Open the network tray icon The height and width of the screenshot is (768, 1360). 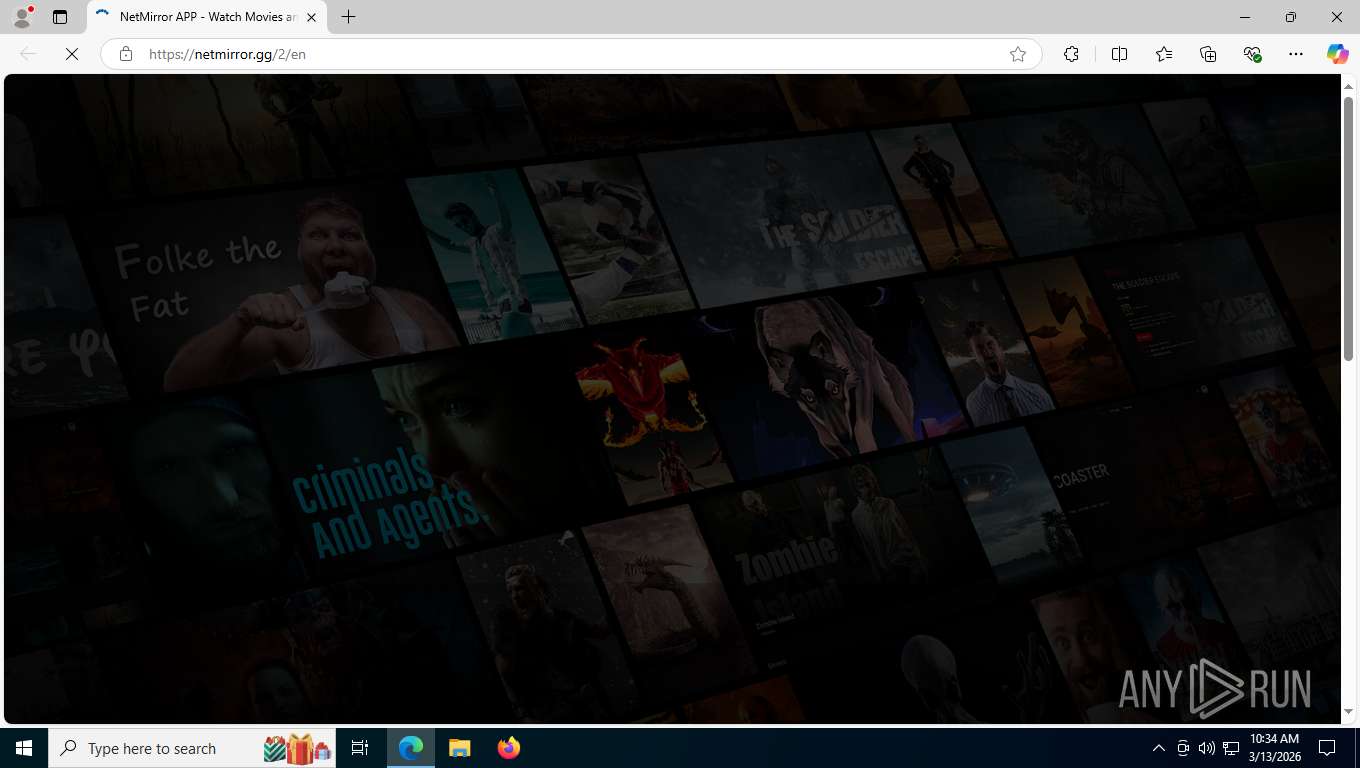click(x=1231, y=748)
